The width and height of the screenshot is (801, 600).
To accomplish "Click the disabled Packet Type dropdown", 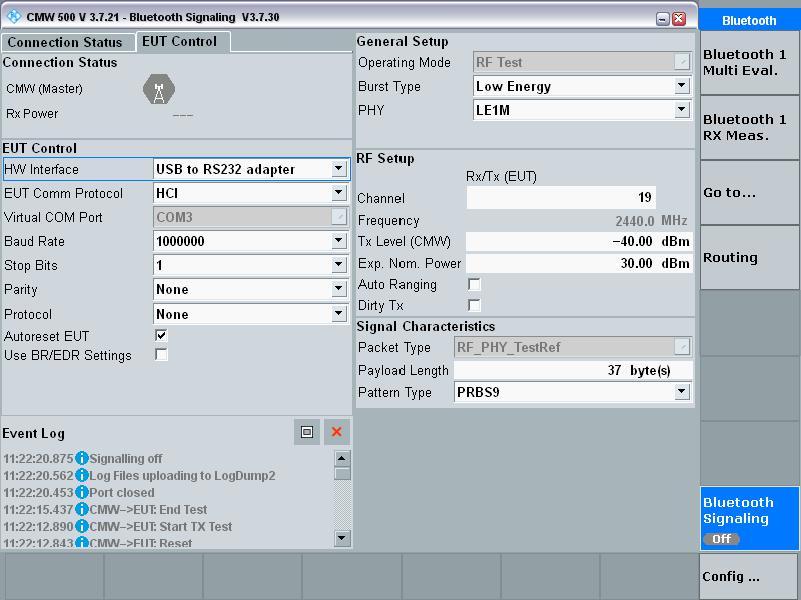I will 573,347.
